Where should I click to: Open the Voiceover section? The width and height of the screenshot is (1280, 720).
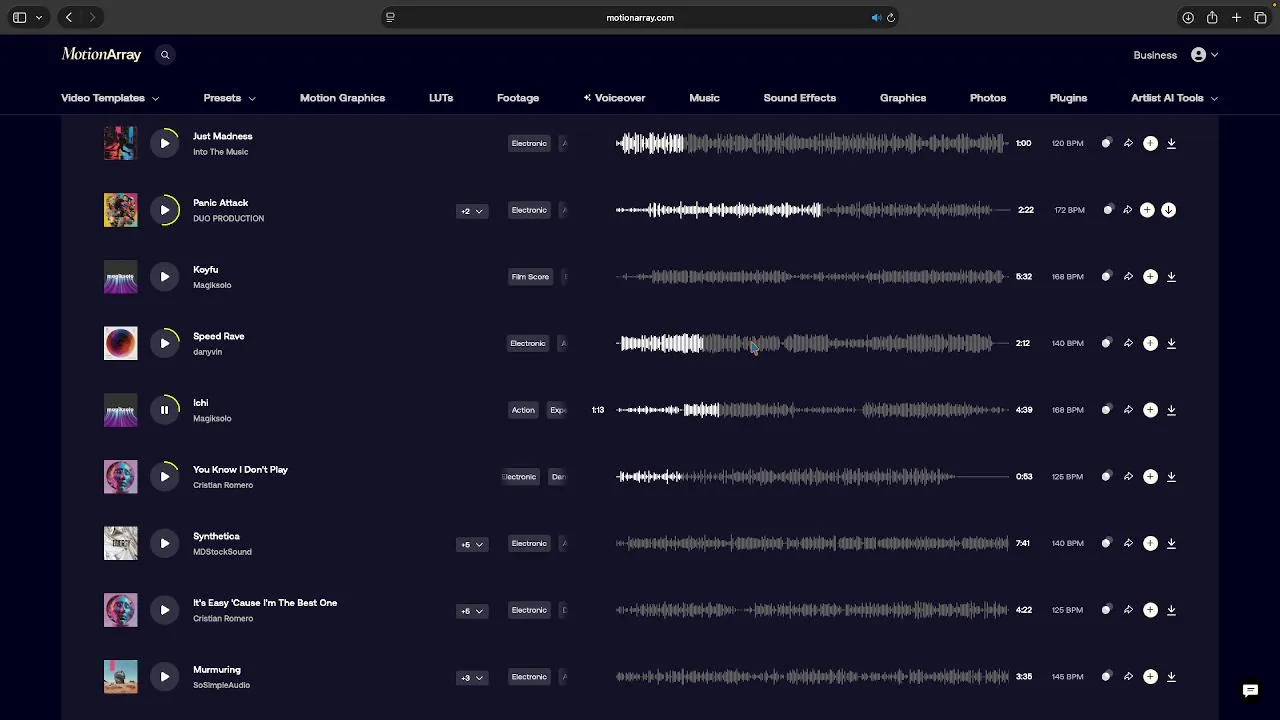tap(614, 98)
